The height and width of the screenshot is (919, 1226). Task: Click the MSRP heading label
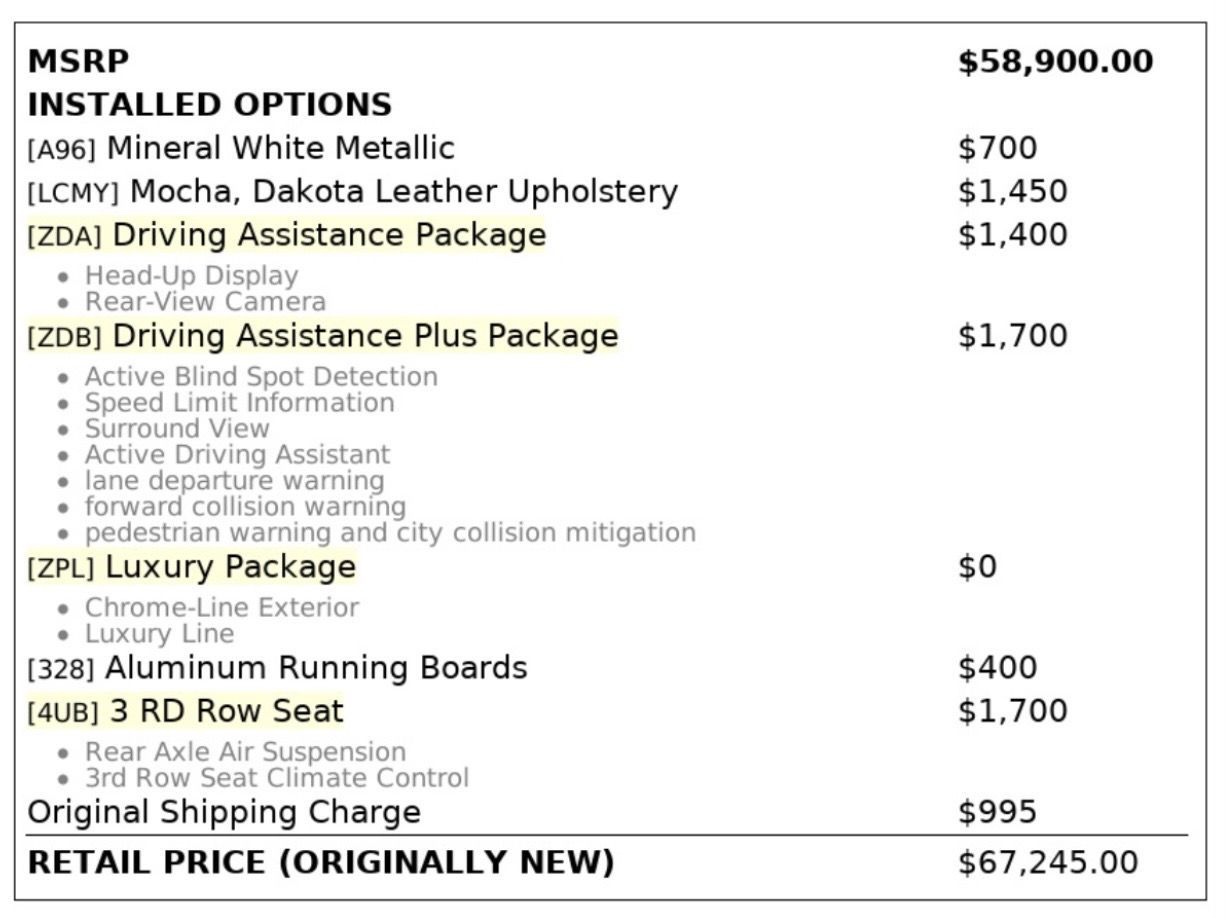tap(78, 62)
